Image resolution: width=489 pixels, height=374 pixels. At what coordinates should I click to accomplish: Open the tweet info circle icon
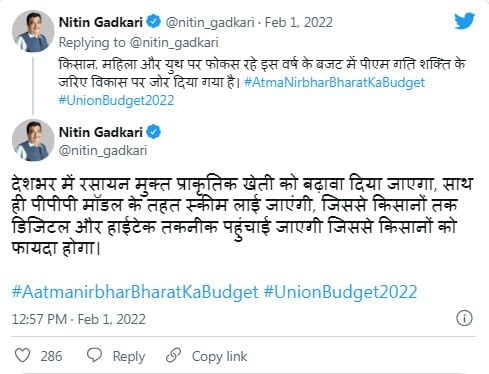tap(464, 318)
